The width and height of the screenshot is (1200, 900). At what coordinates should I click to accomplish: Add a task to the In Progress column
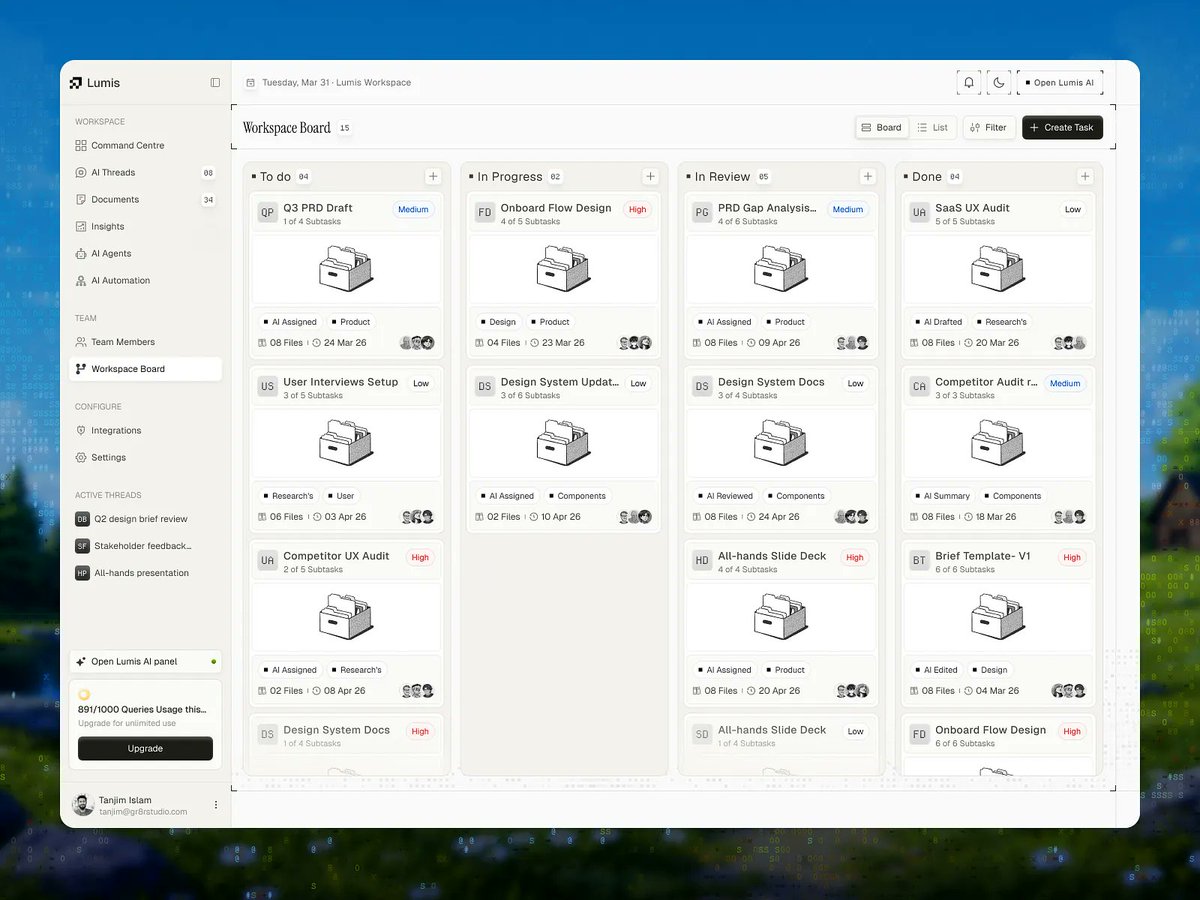point(650,177)
